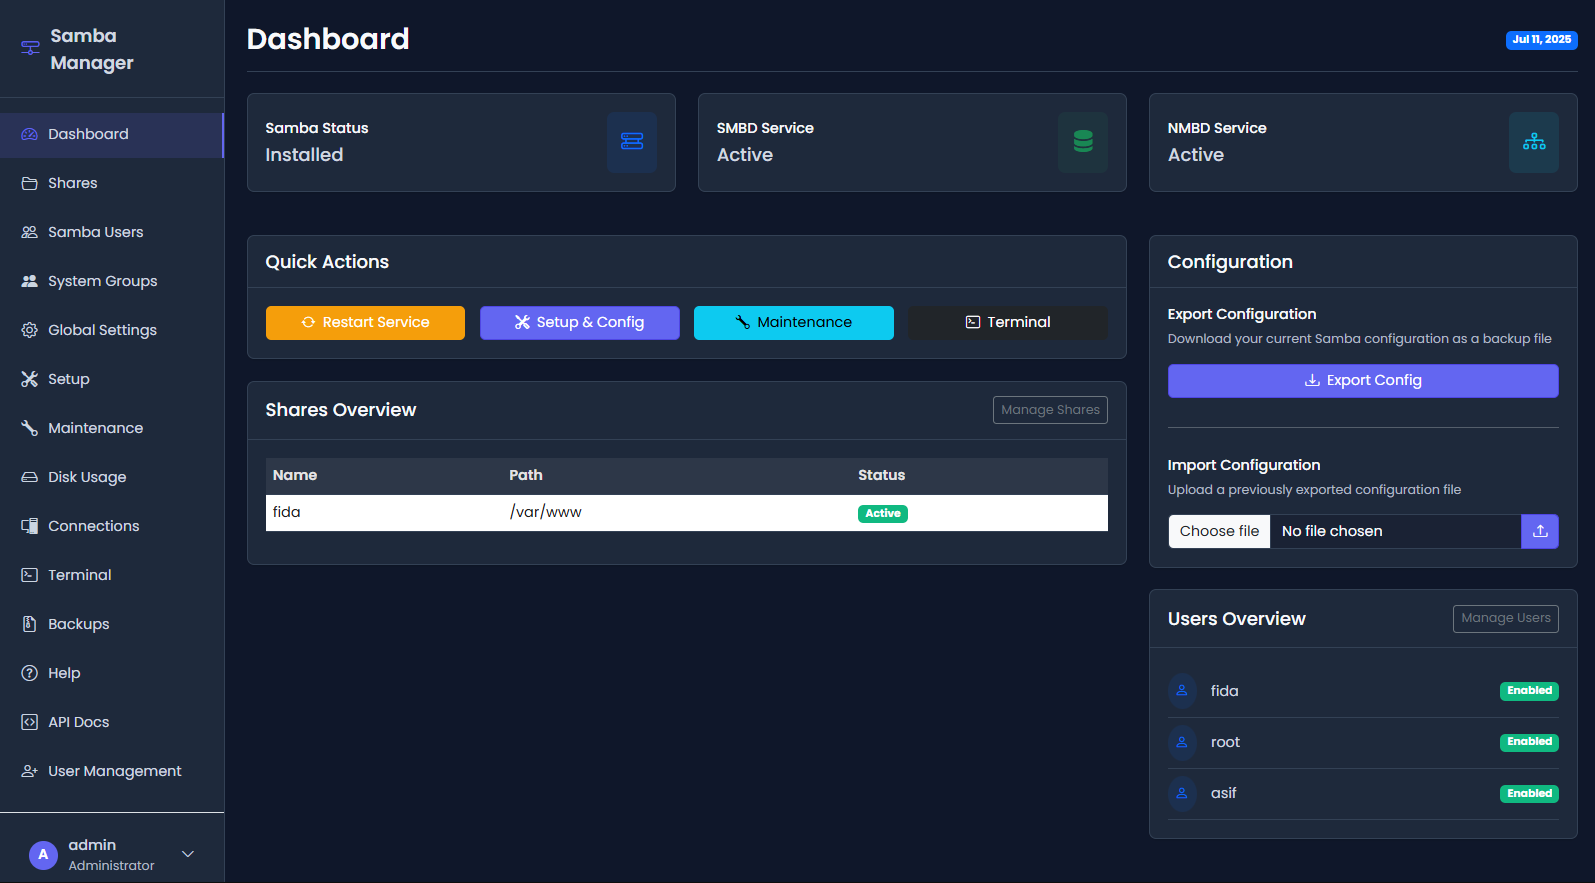Image resolution: width=1595 pixels, height=883 pixels.
Task: Expand the admin account menu chevron
Action: [x=188, y=854]
